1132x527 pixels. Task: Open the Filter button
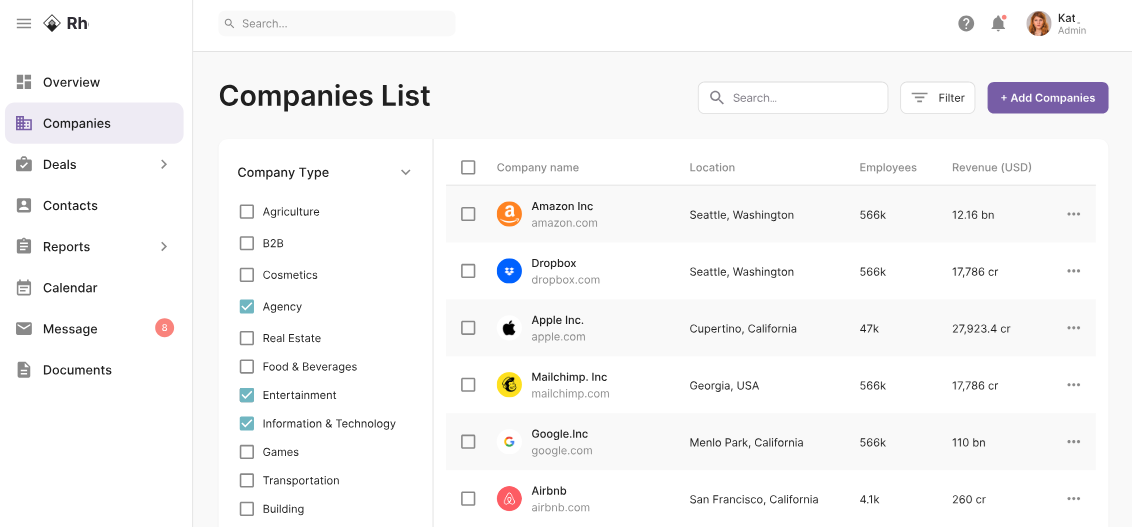click(937, 98)
